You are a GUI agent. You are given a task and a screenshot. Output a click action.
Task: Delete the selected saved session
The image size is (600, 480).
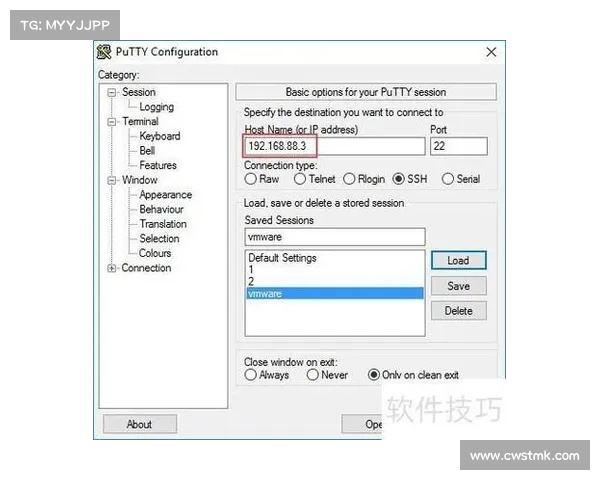click(458, 311)
